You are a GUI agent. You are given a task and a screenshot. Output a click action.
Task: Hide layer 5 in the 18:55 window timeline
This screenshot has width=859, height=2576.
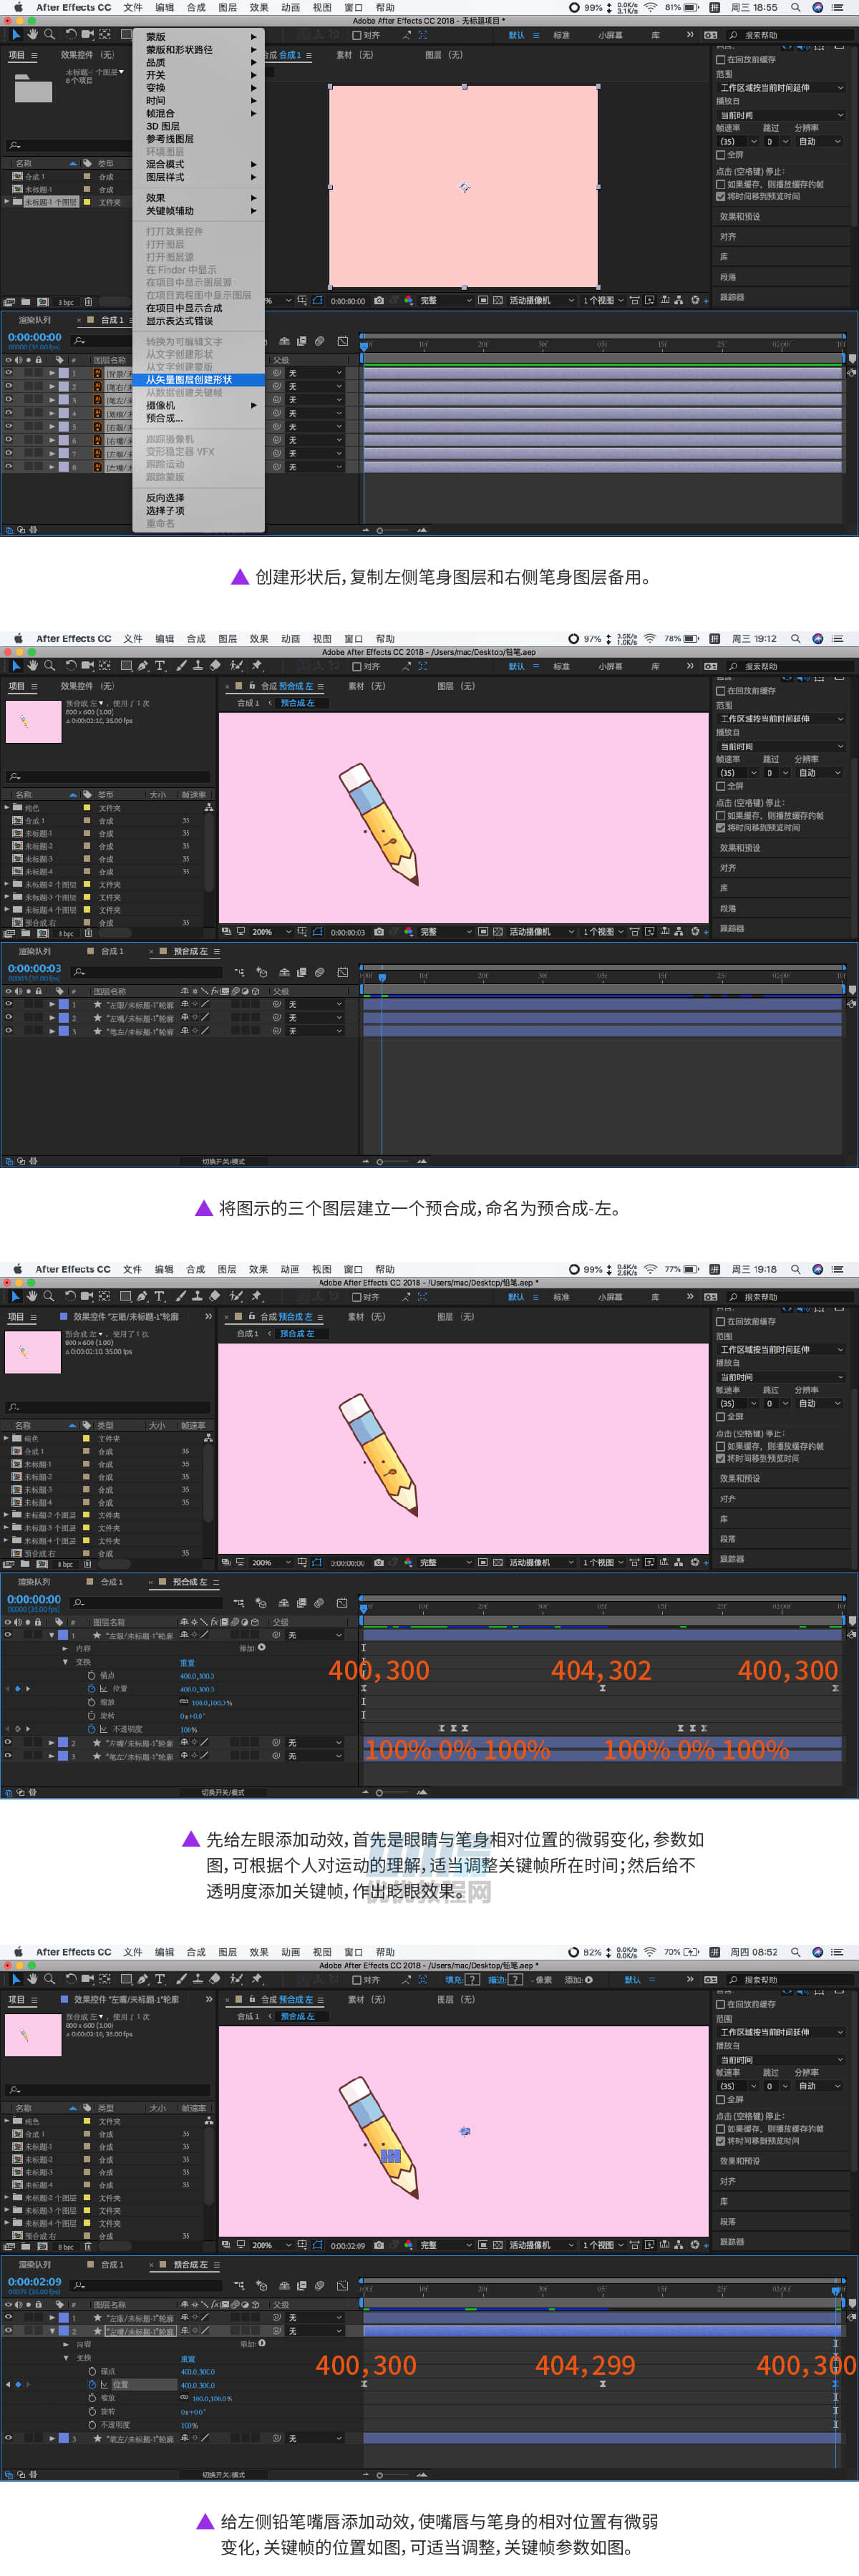coord(9,426)
